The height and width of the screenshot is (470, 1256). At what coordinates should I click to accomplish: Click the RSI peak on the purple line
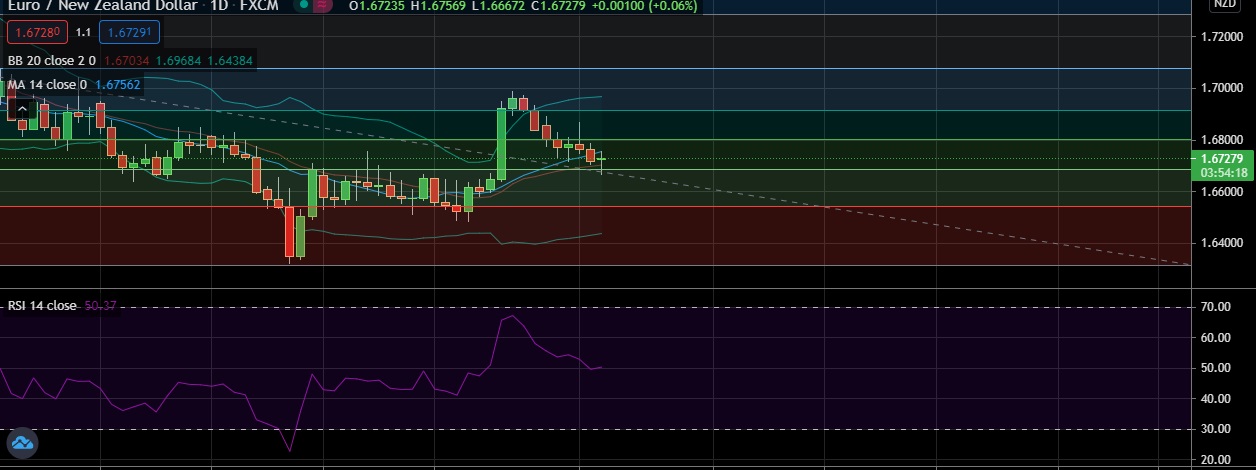tap(512, 316)
